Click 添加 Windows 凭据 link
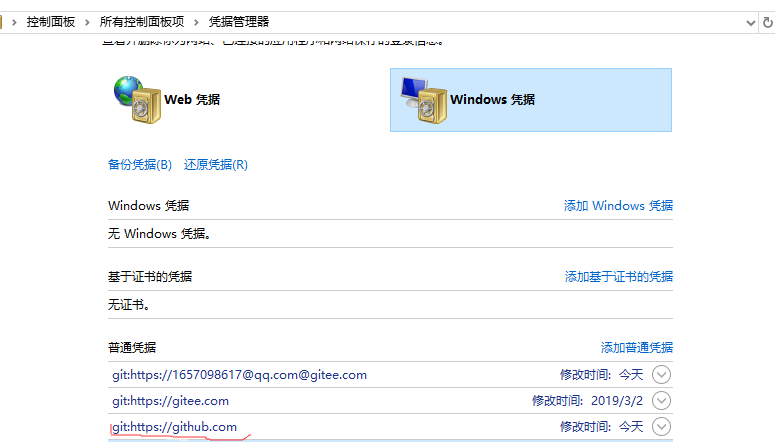The height and width of the screenshot is (442, 775). [618, 205]
